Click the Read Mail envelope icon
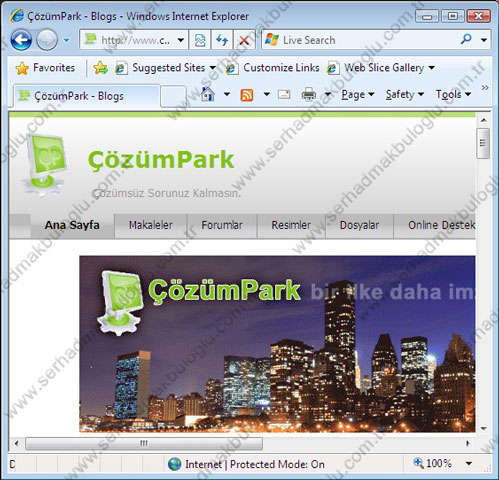 click(284, 95)
